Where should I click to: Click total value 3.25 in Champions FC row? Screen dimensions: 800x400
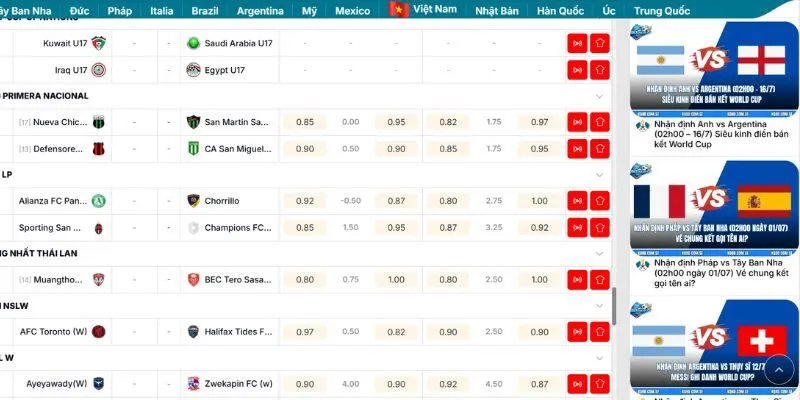494,228
